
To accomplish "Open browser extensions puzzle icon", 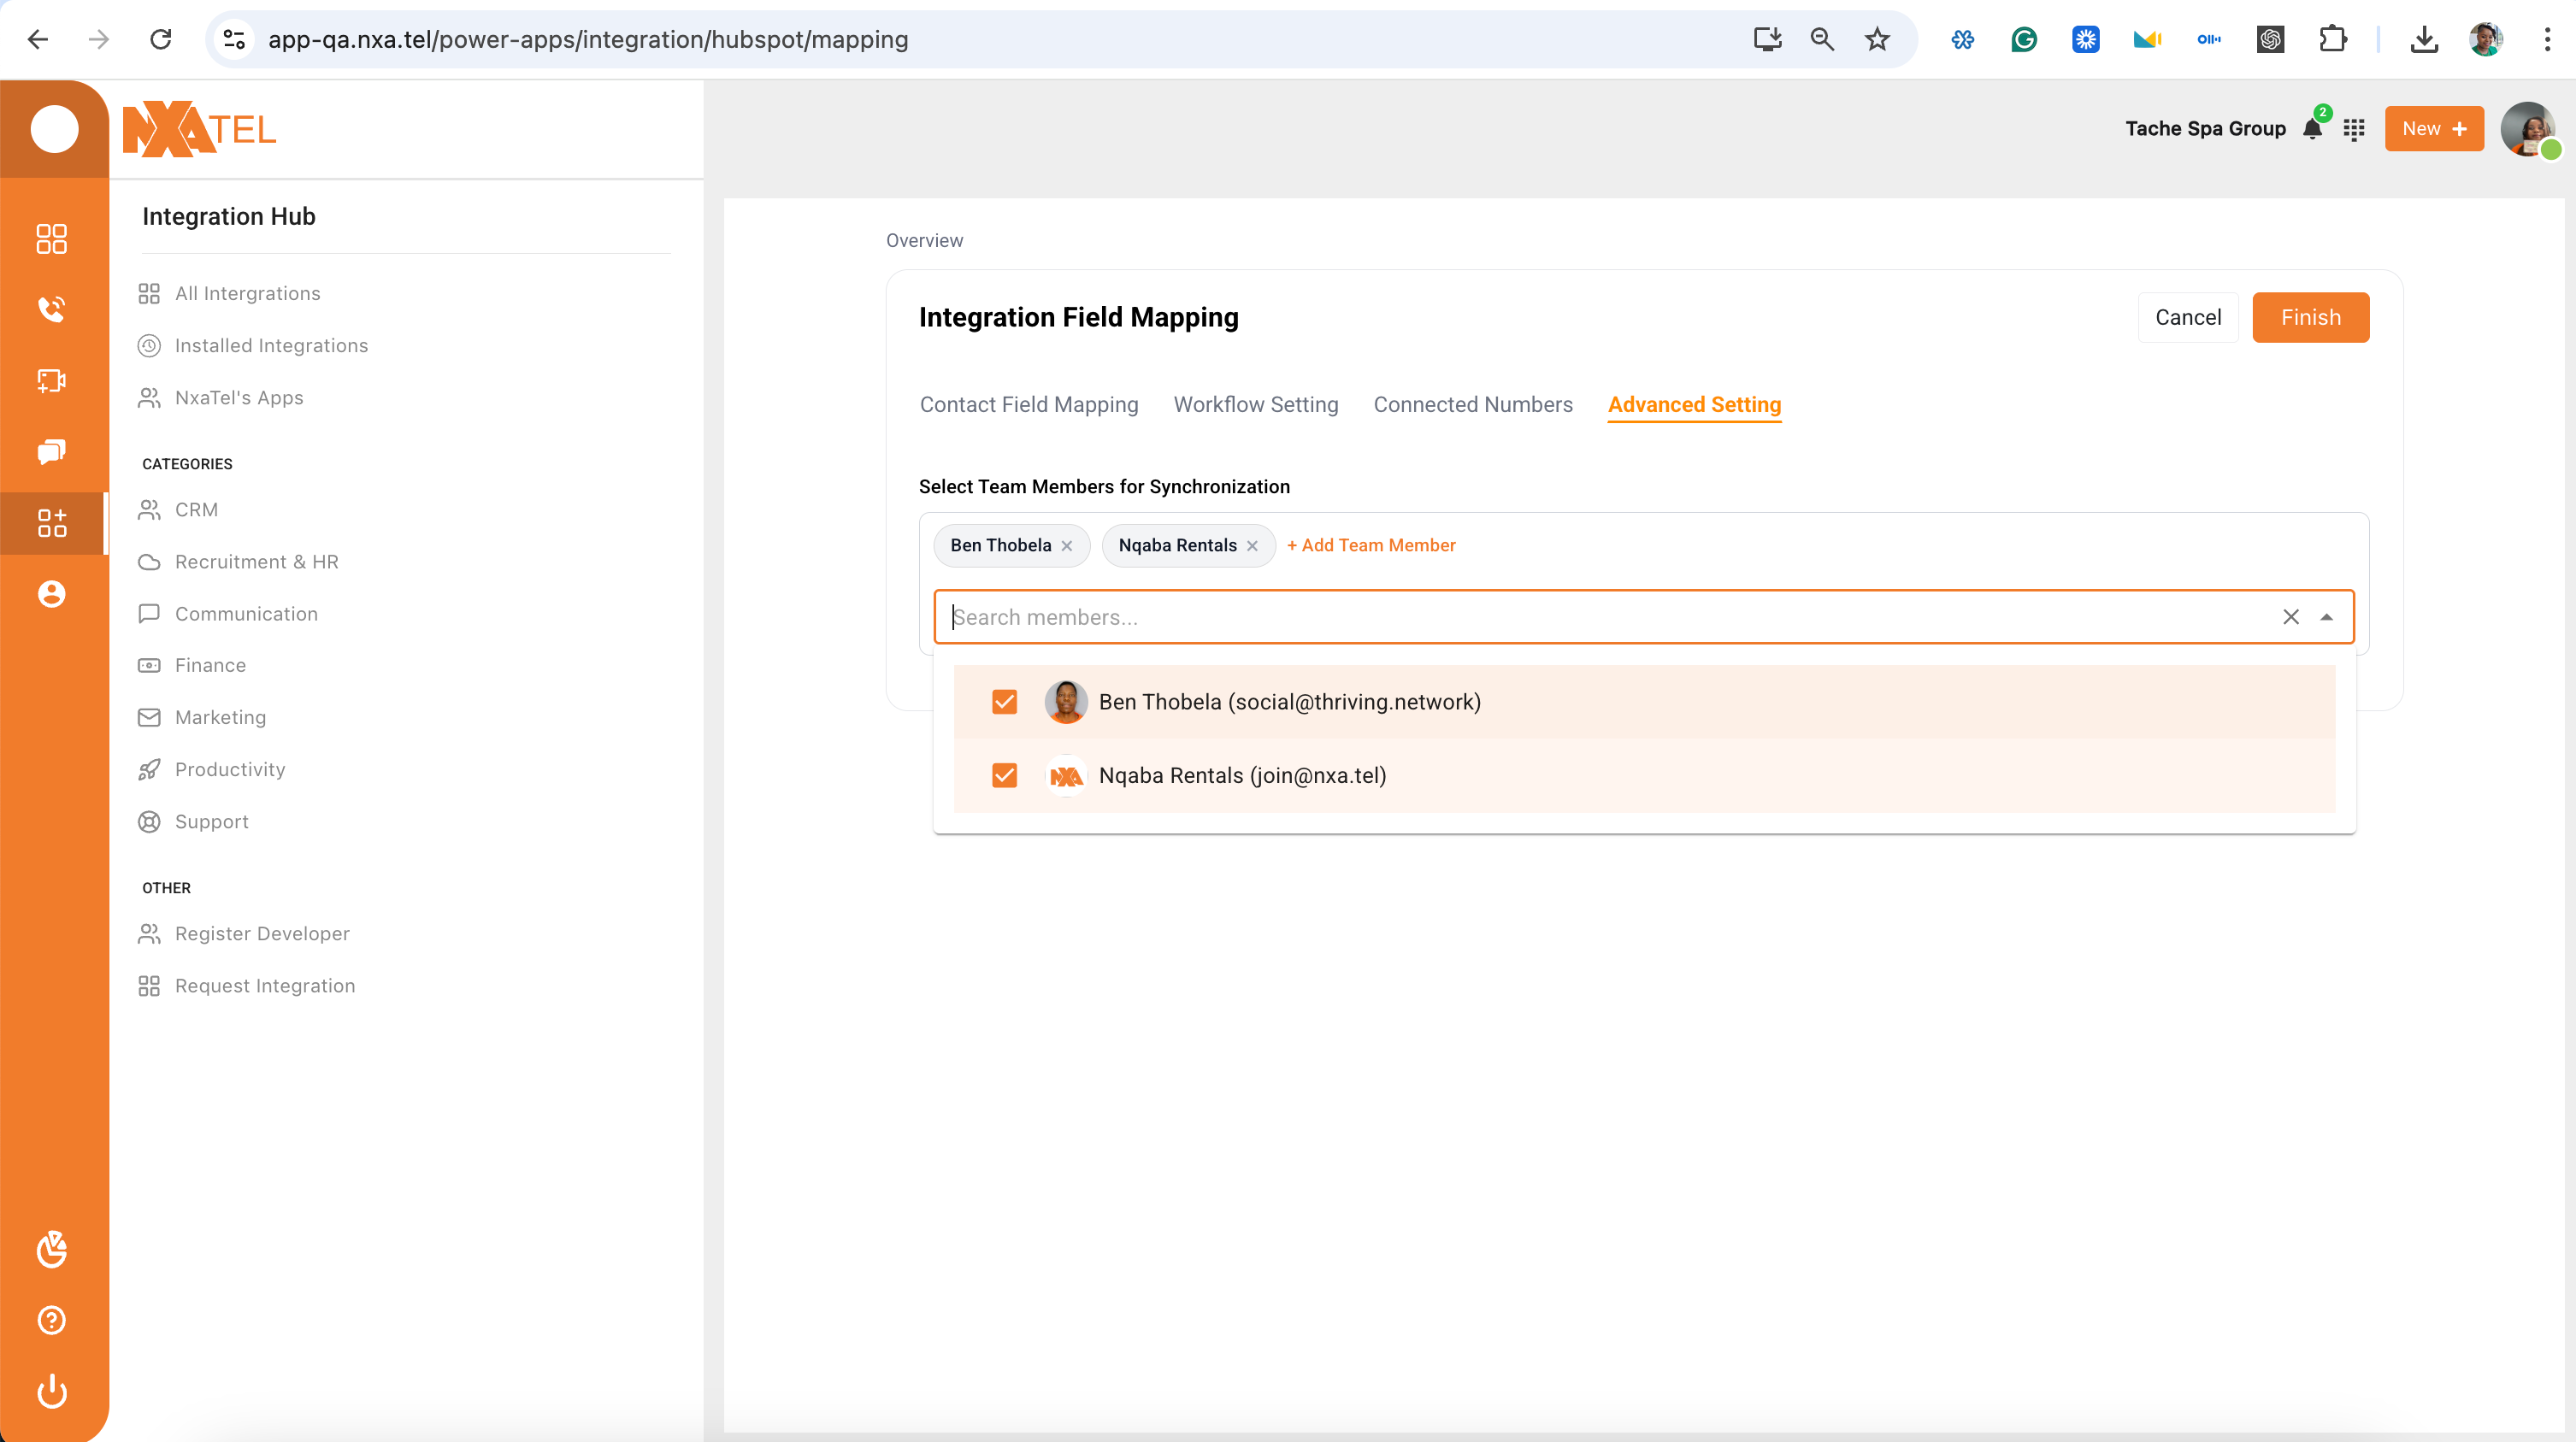I will pos(2332,39).
